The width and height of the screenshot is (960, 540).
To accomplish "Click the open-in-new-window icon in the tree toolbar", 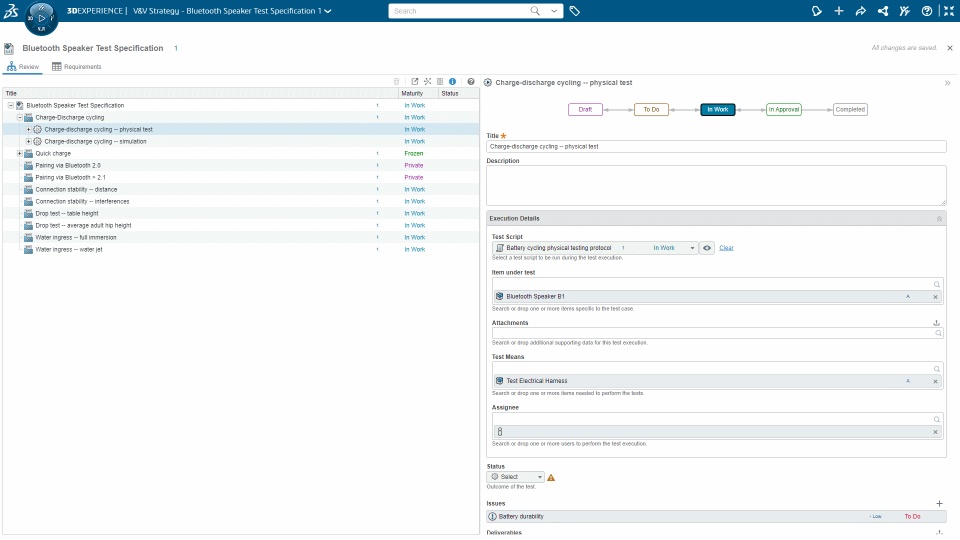I will click(414, 81).
